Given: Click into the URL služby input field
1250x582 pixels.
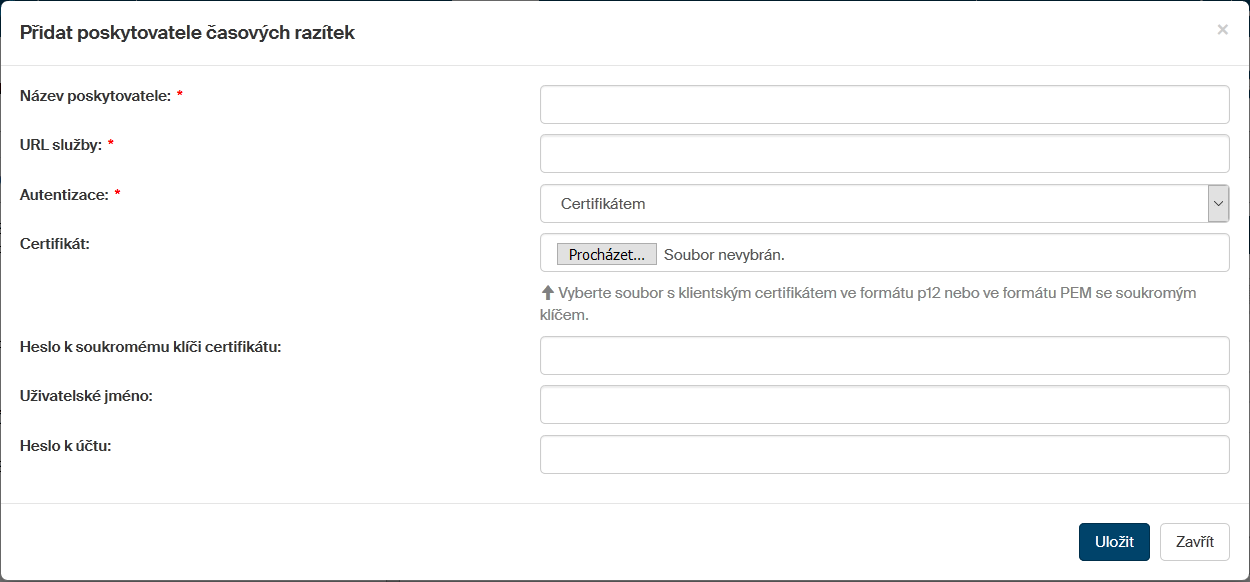Looking at the screenshot, I should [884, 154].
